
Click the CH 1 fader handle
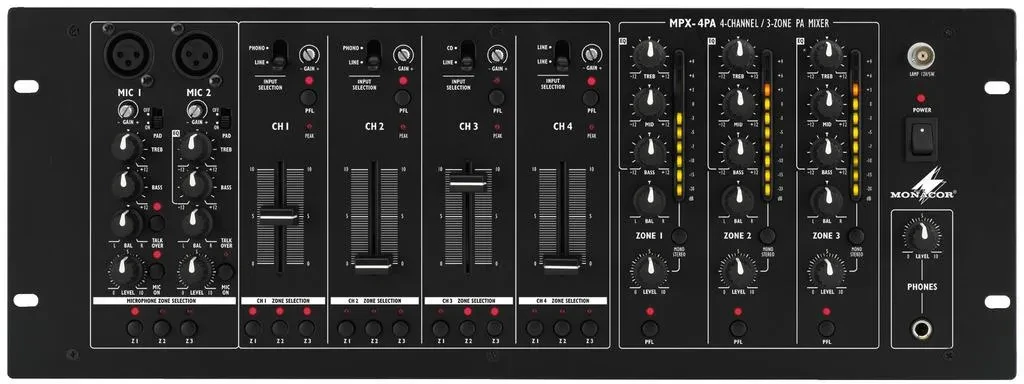(279, 215)
